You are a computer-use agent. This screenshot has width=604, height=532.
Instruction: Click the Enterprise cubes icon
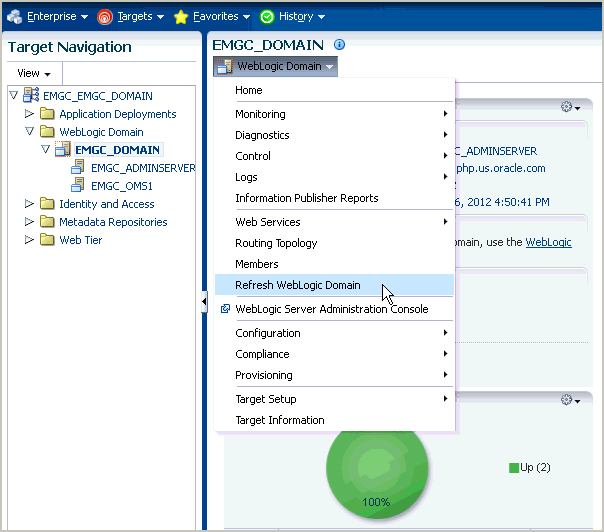15,17
